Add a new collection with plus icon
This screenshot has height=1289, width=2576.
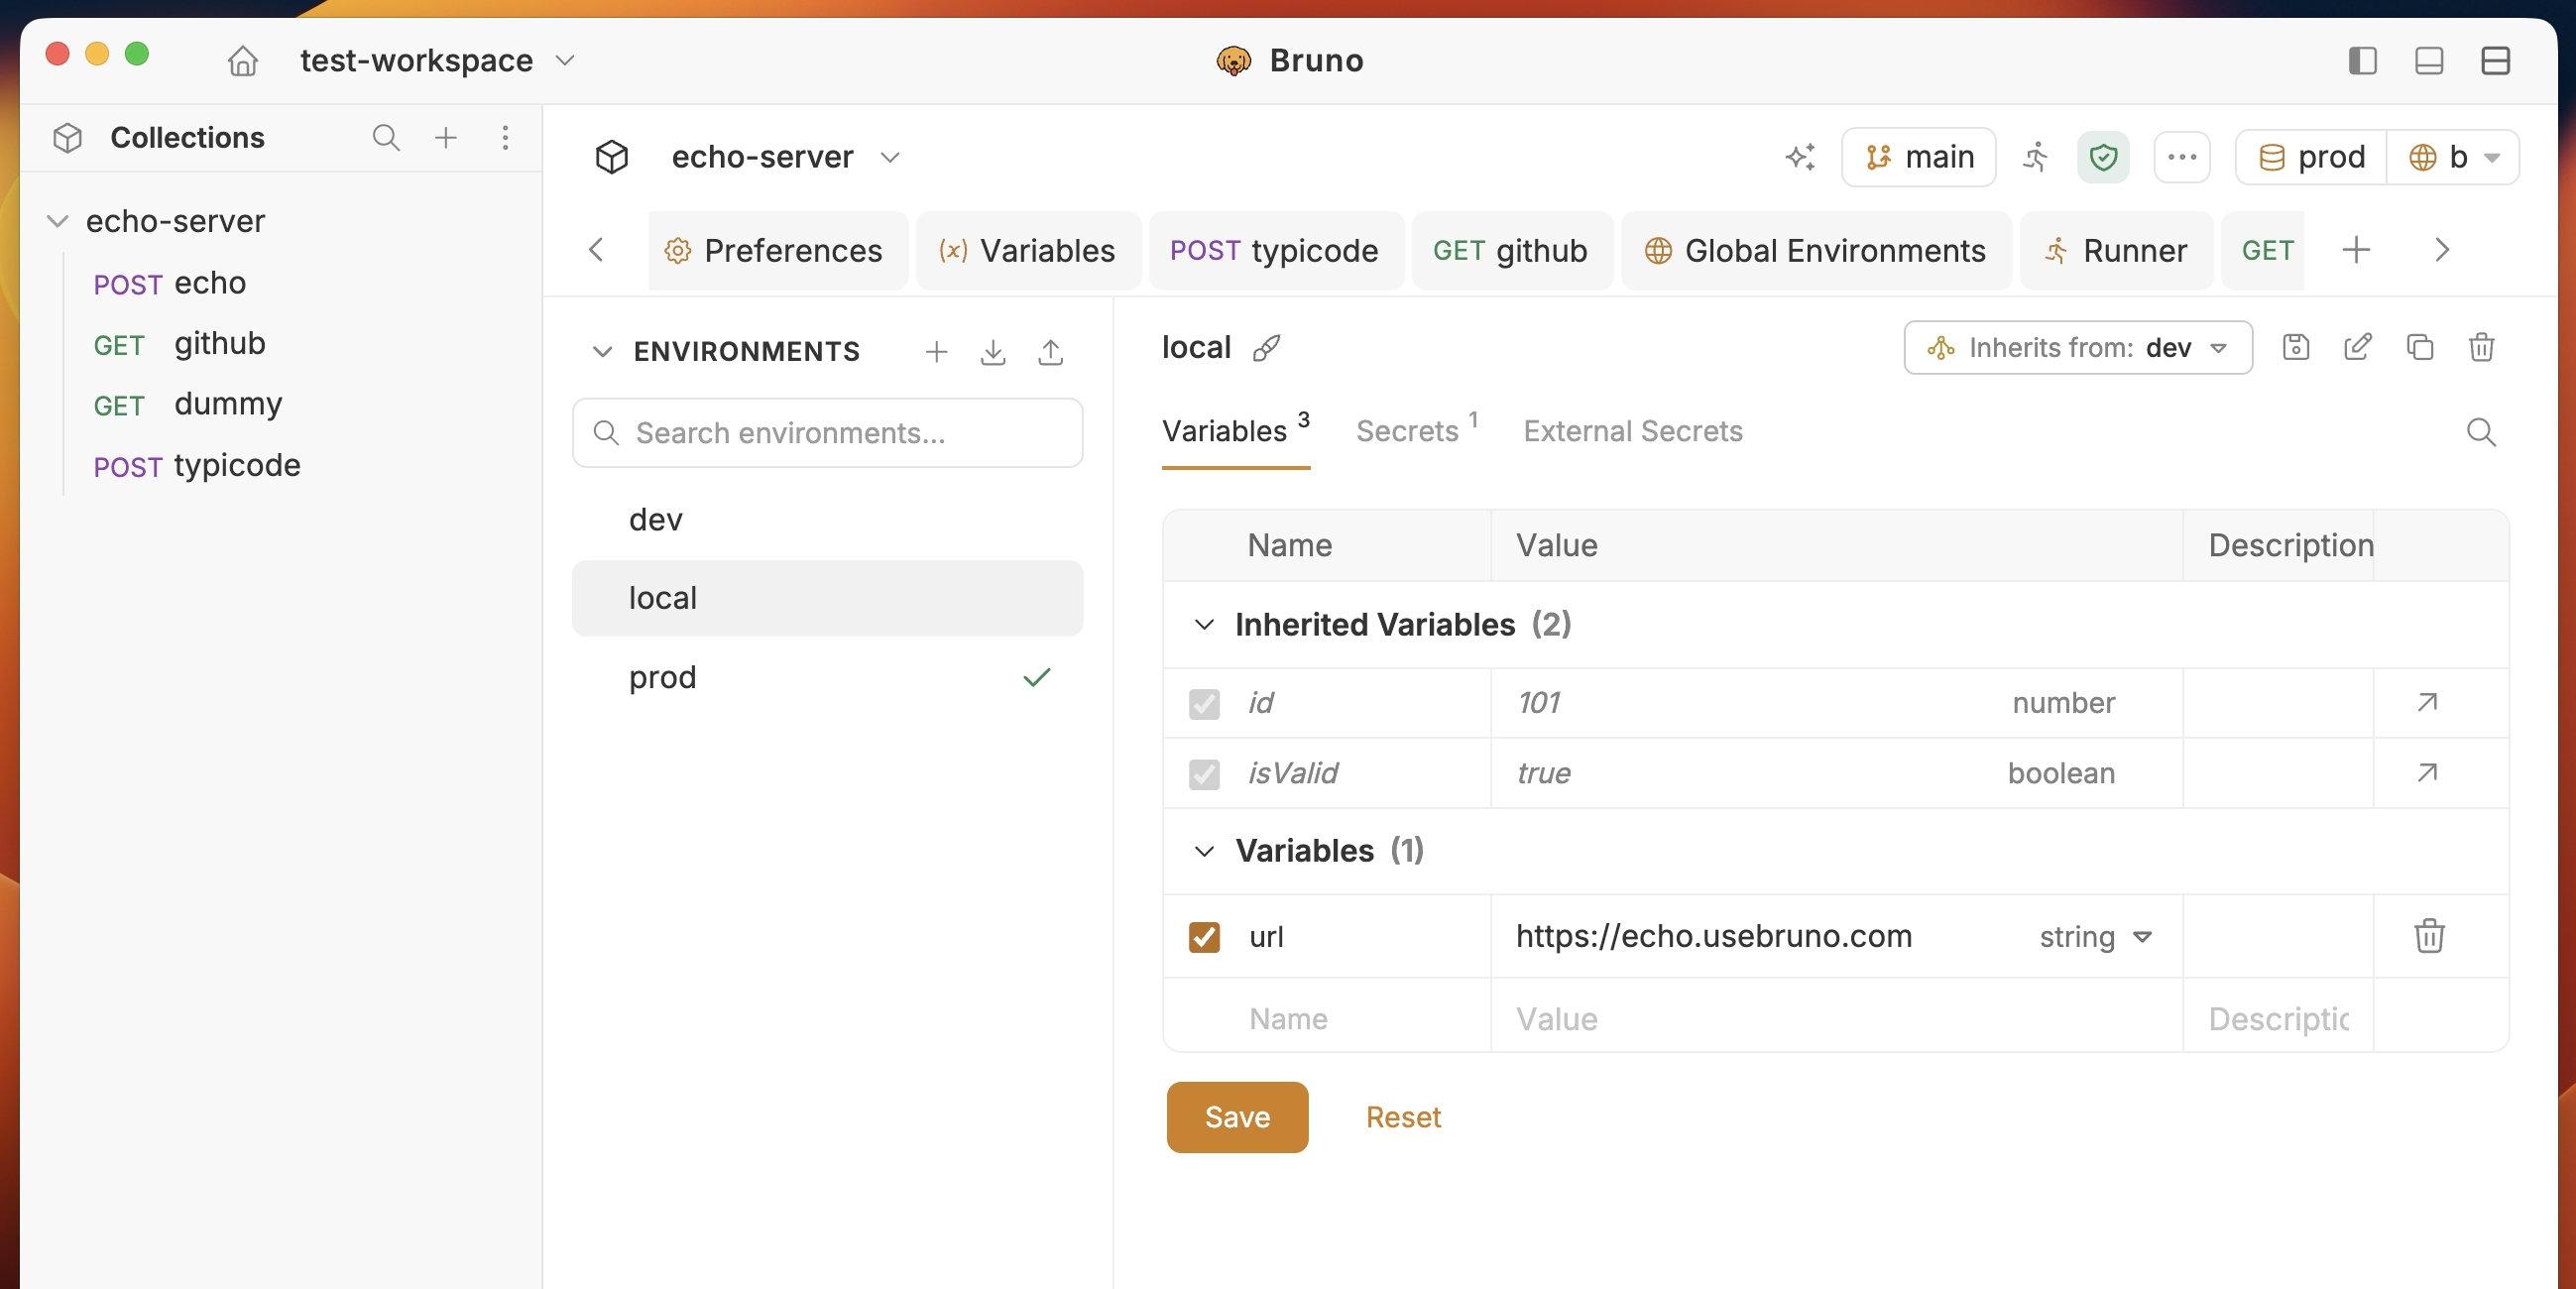(x=446, y=137)
